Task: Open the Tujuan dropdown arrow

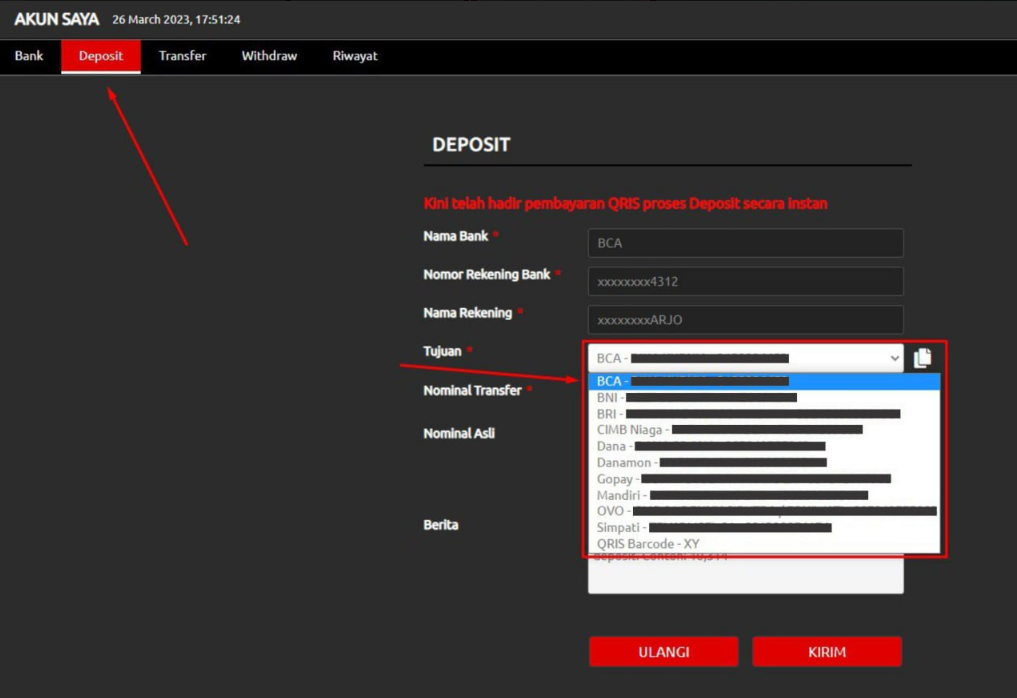Action: [894, 358]
